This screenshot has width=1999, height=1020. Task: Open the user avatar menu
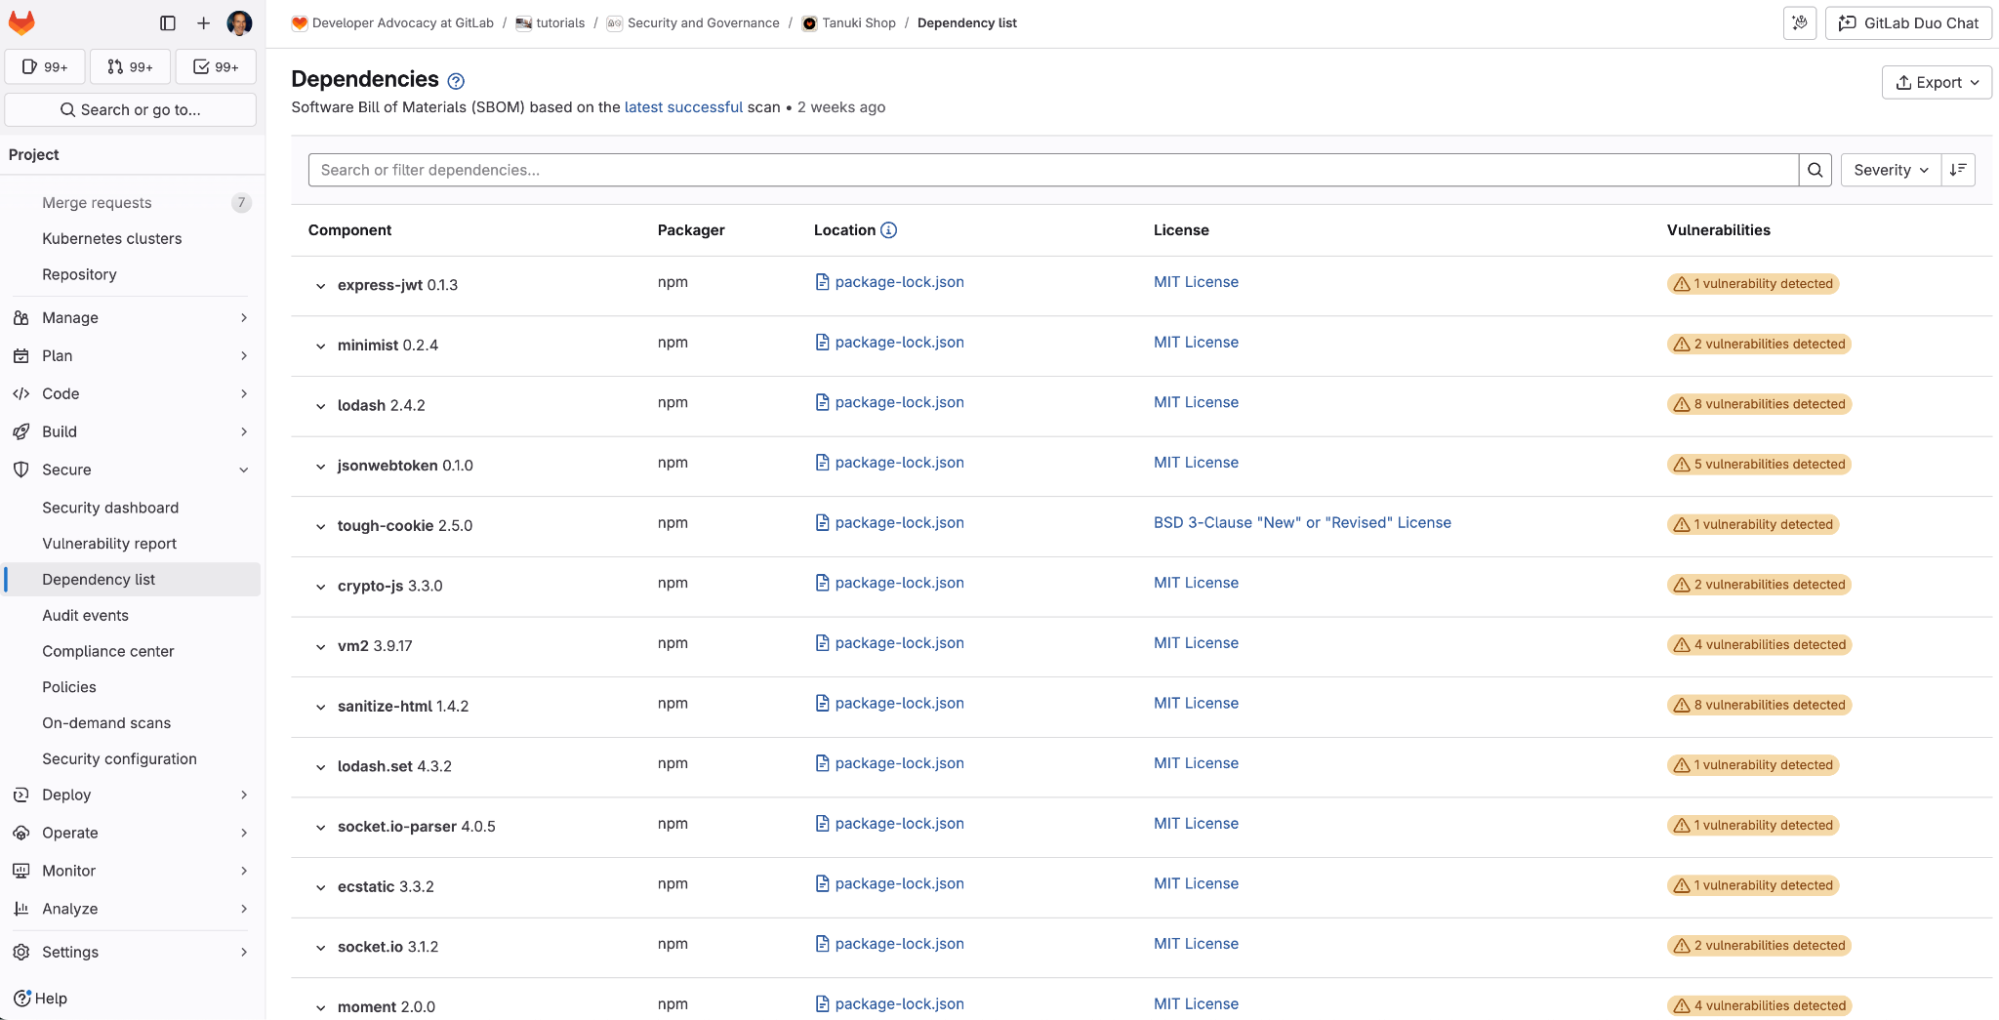click(239, 23)
